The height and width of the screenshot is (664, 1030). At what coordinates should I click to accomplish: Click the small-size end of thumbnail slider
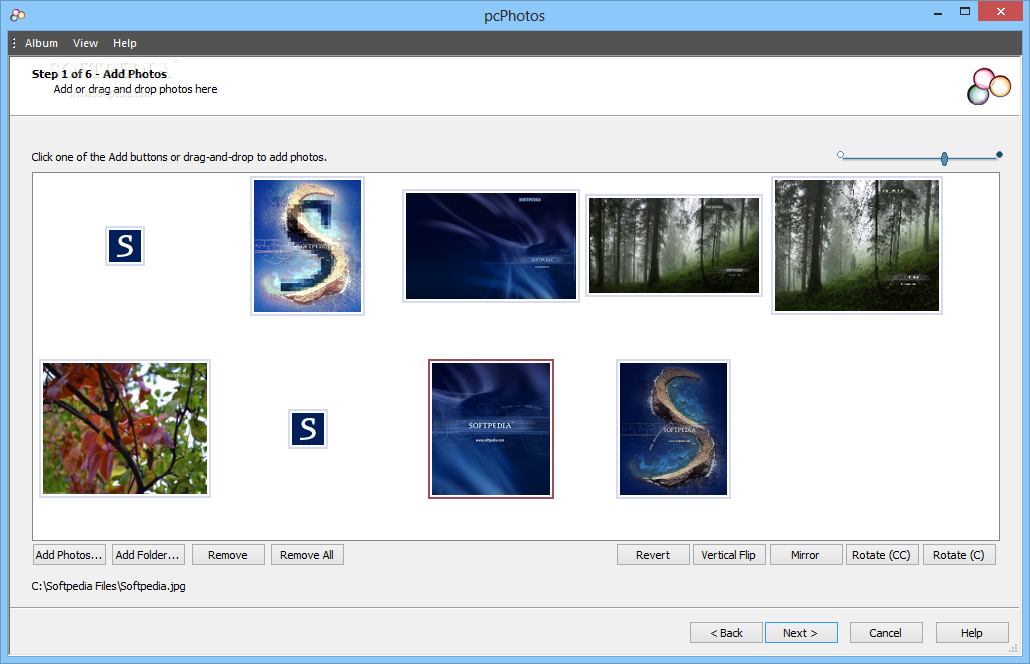click(x=840, y=155)
